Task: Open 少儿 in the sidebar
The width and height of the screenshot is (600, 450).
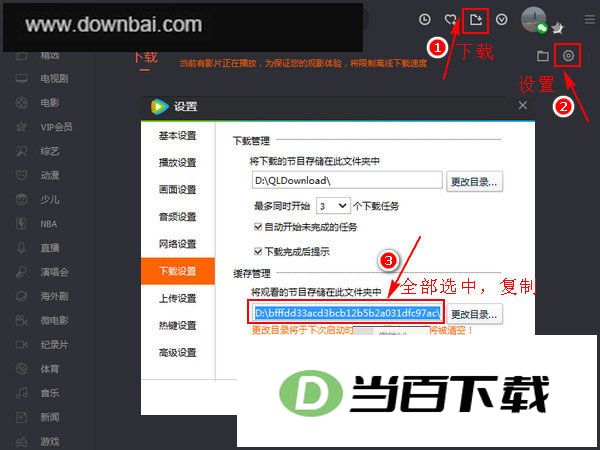Action: point(50,200)
